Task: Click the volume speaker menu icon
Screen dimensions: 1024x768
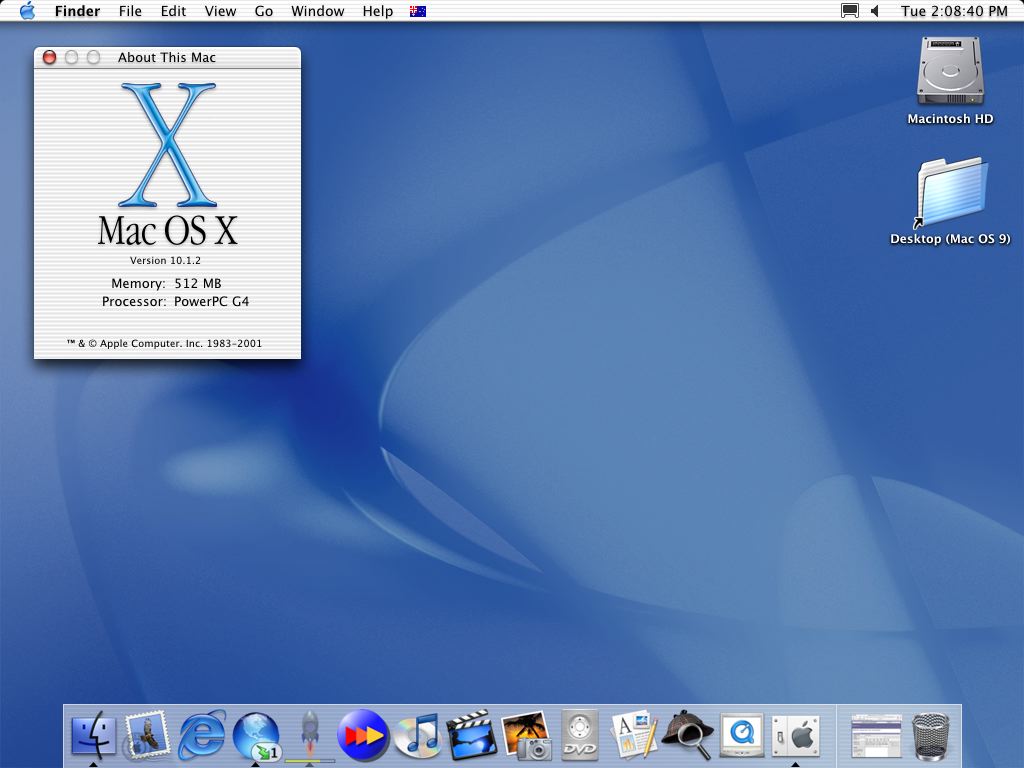Action: 875,11
